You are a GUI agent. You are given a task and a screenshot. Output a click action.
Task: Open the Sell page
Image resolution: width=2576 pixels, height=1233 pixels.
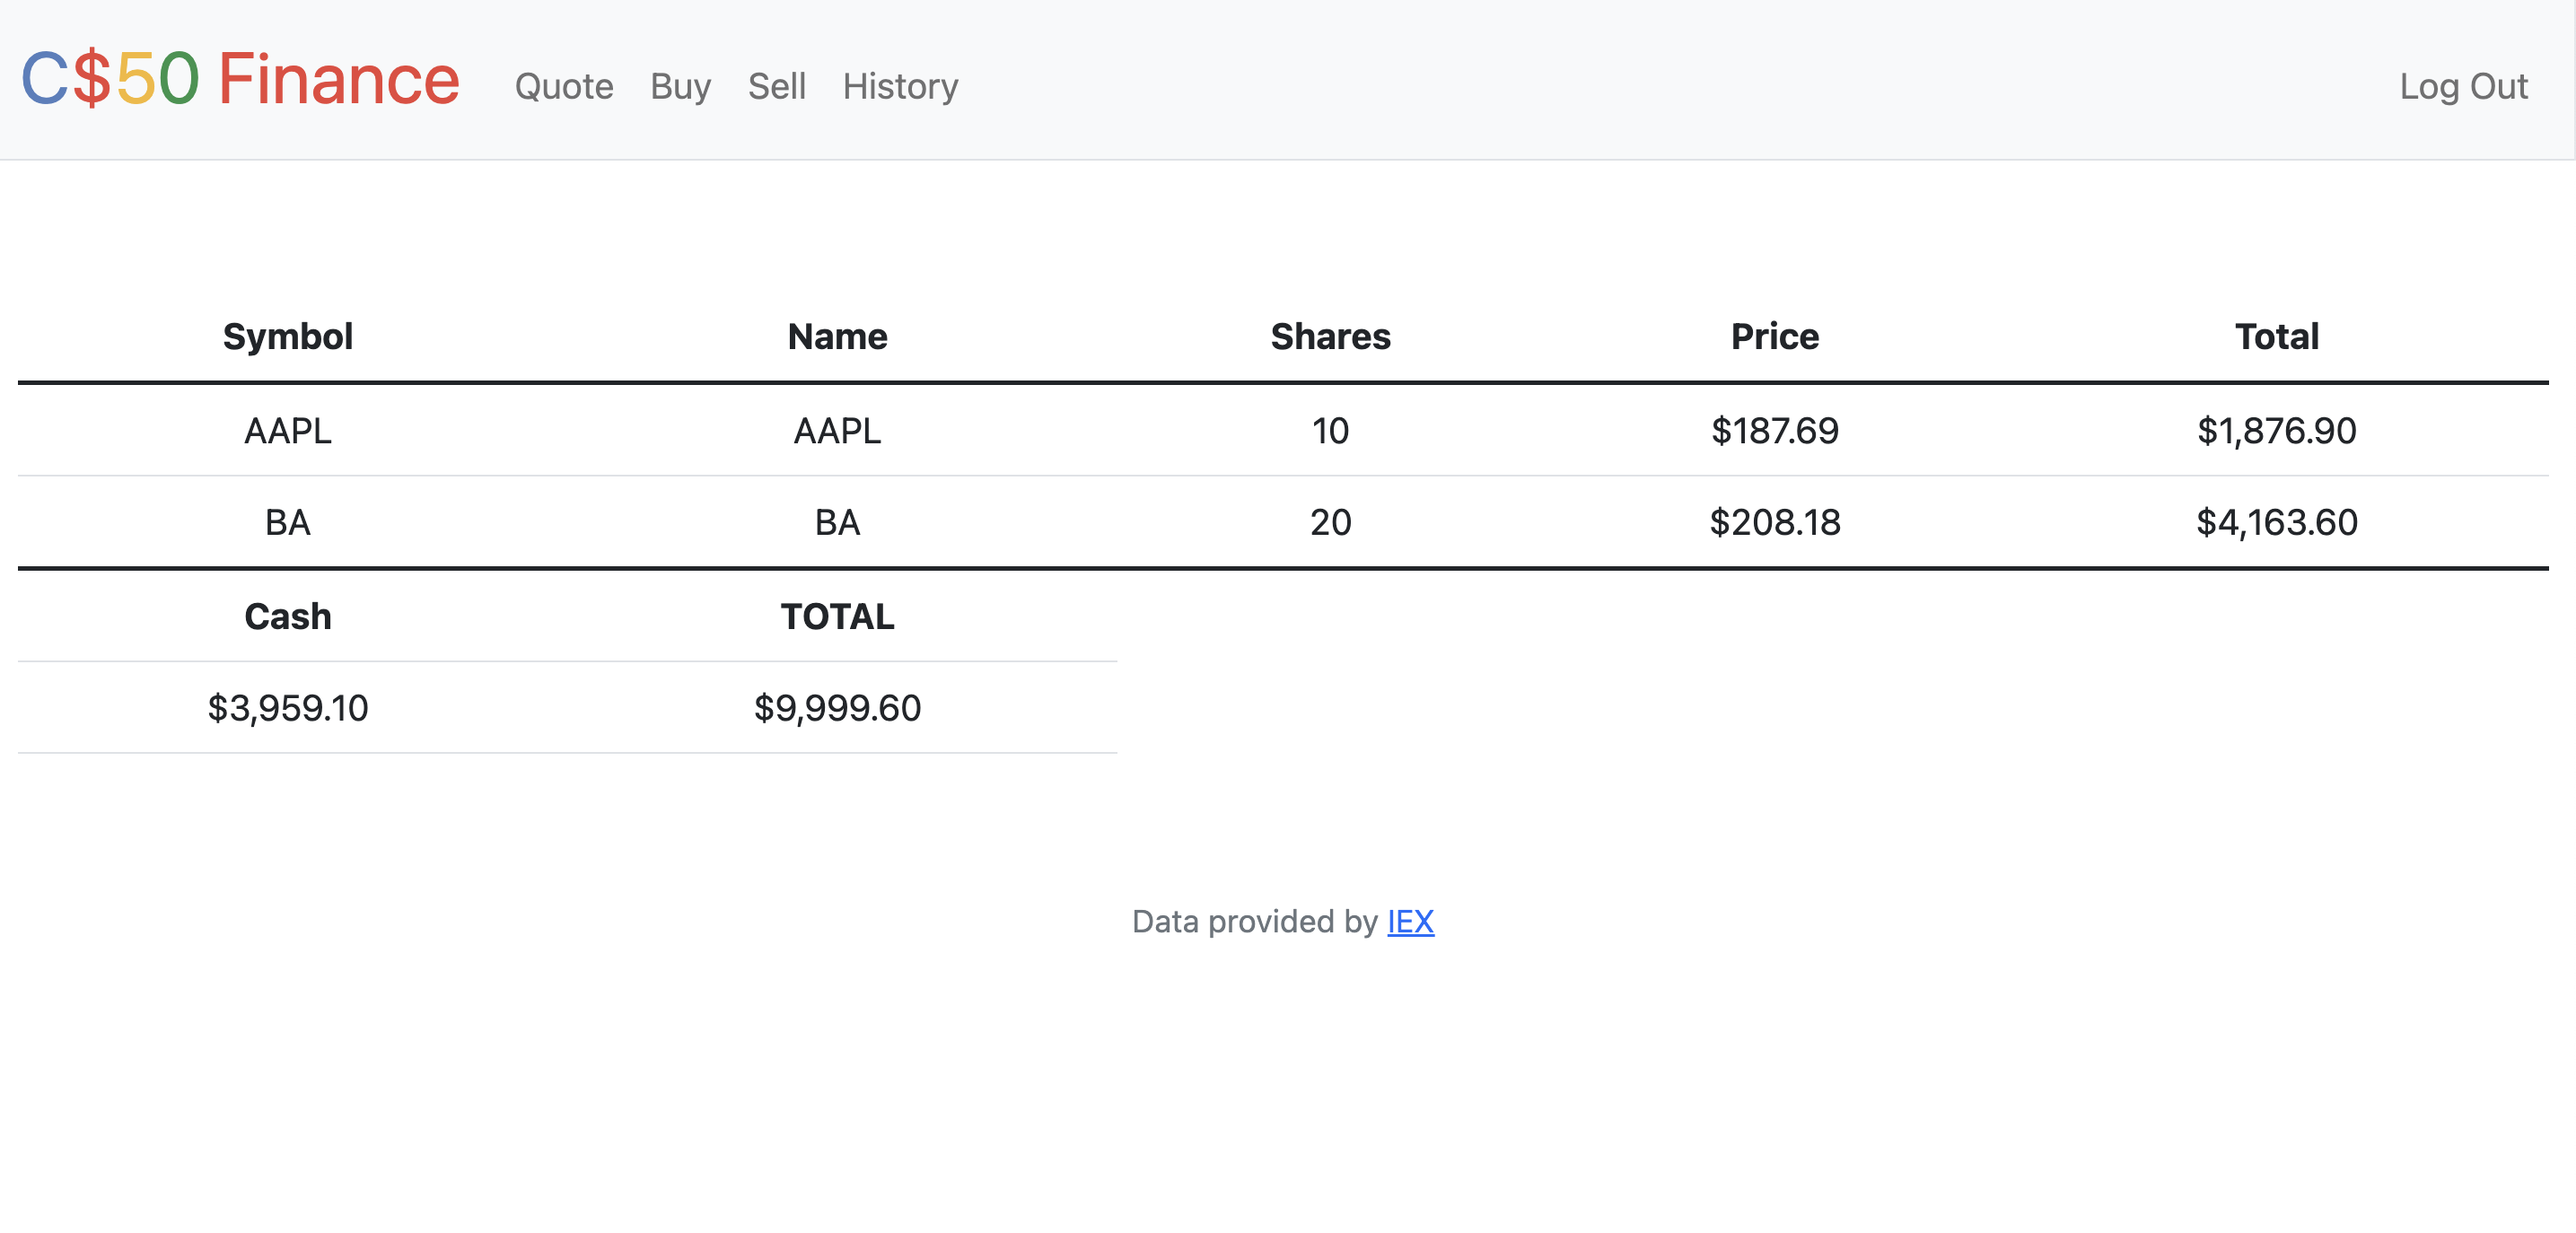click(x=777, y=86)
